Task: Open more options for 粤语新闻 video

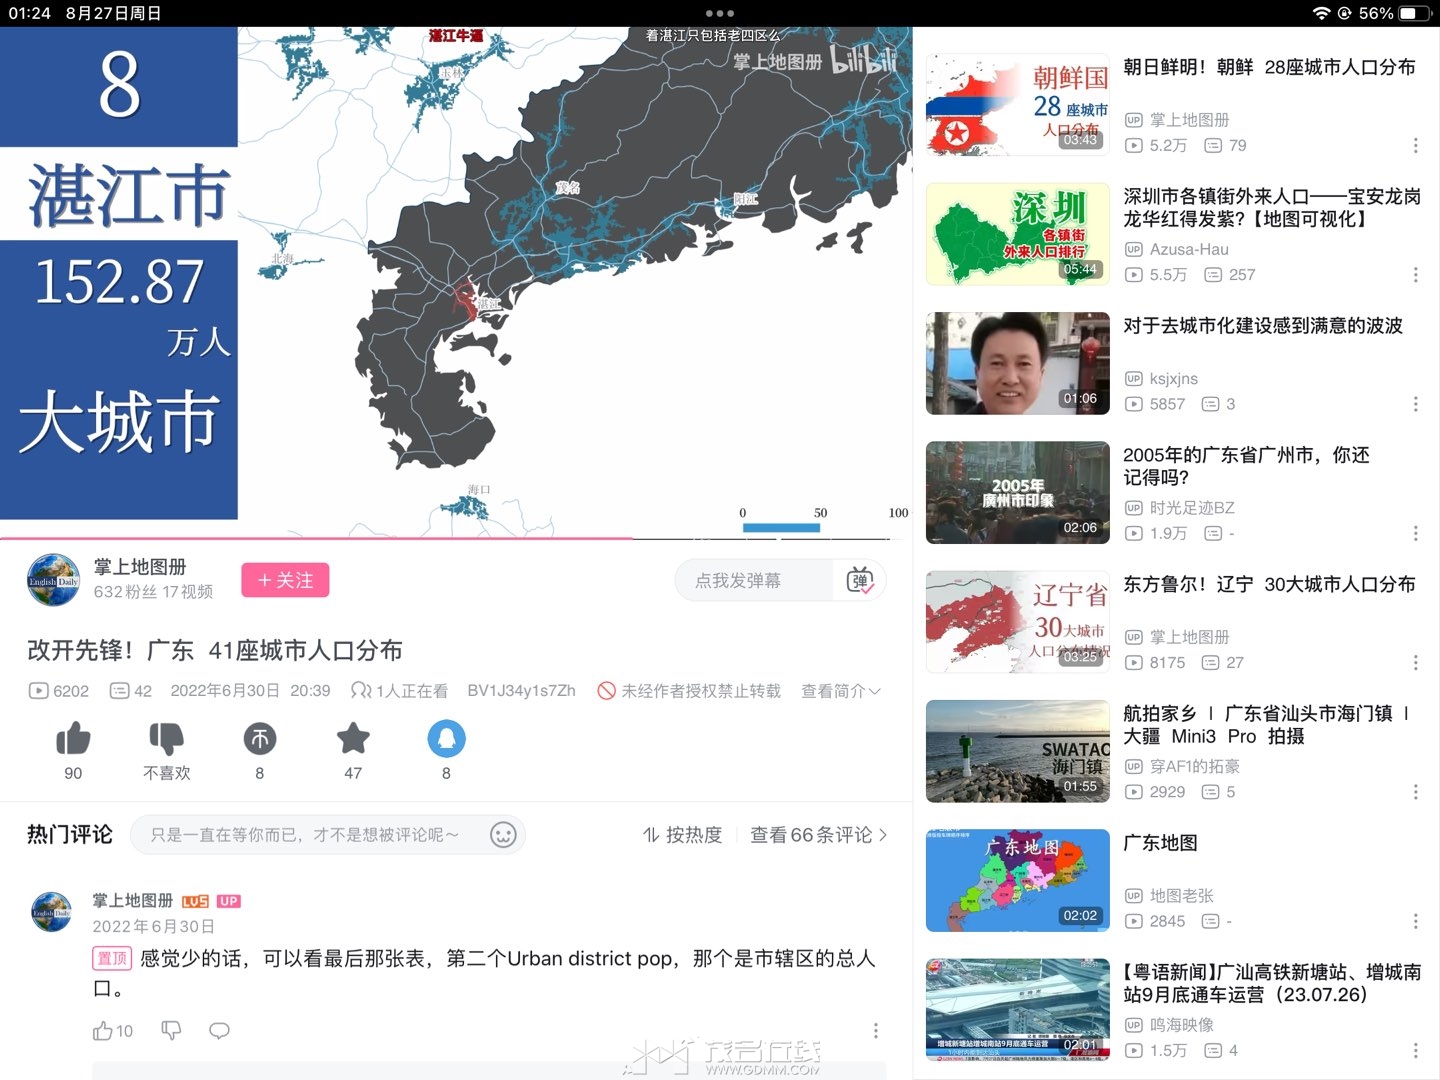Action: [x=1415, y=1051]
